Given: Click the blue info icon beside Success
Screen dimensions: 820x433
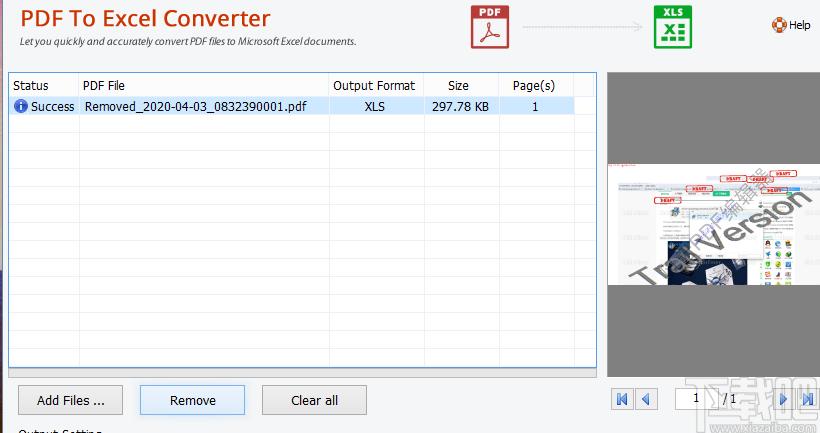Looking at the screenshot, I should pos(20,106).
